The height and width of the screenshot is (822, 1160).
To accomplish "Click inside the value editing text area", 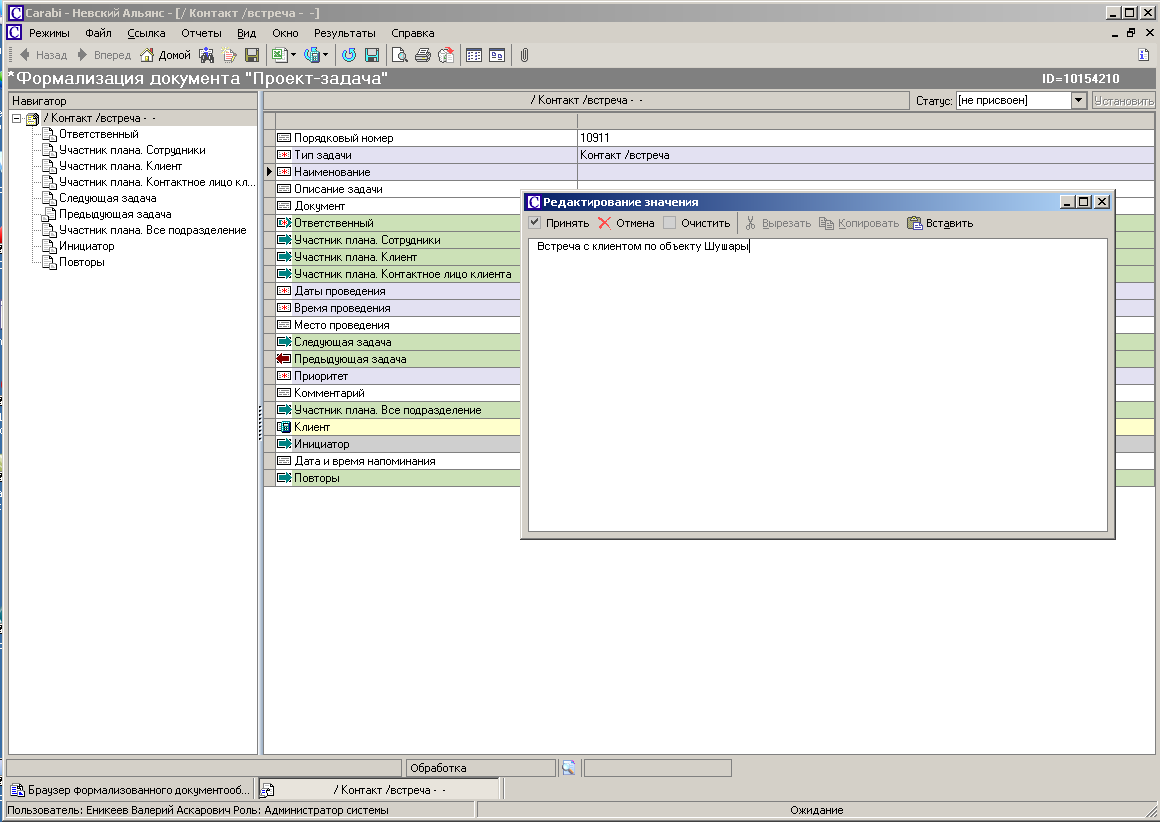I will coord(816,385).
